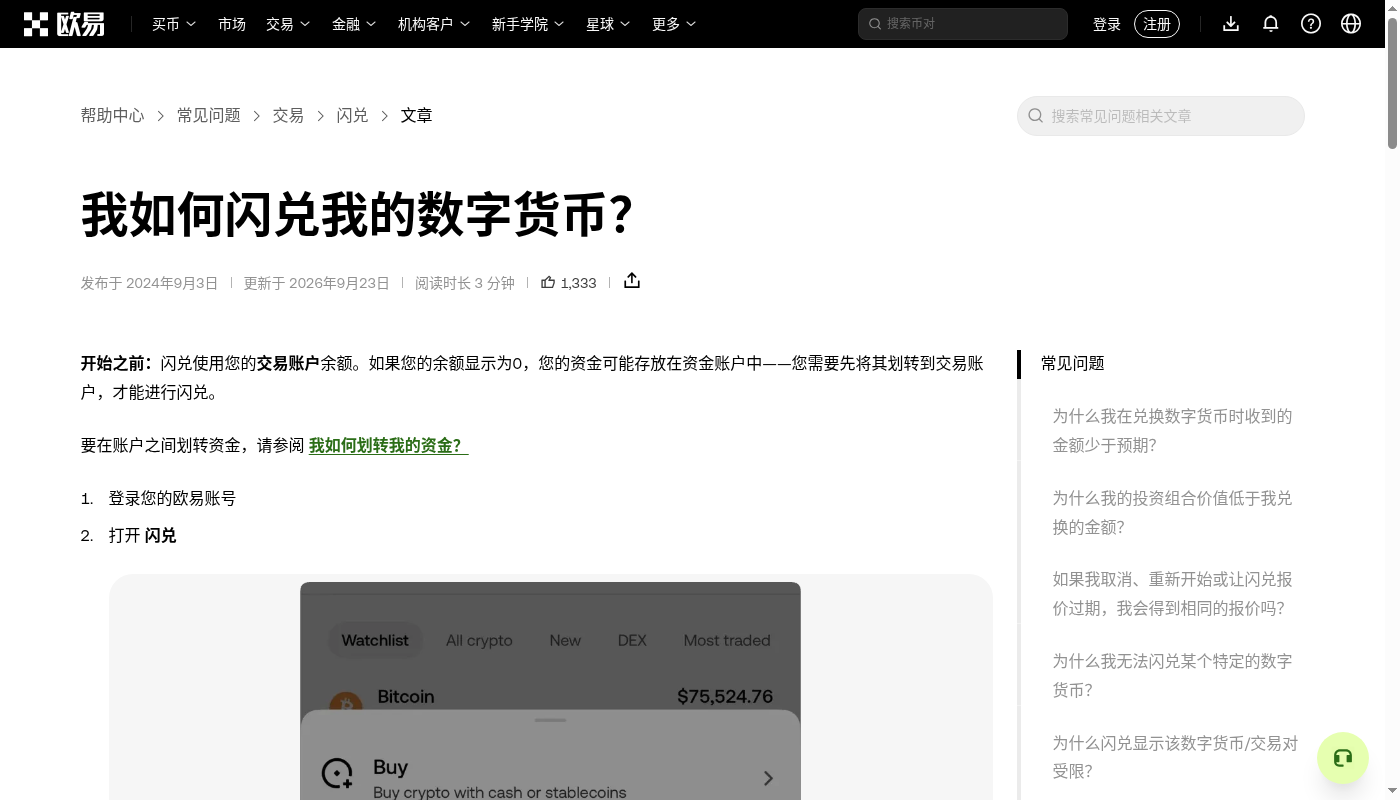Expand the 机构客户 dropdown menu
1400x800 pixels.
(x=434, y=24)
